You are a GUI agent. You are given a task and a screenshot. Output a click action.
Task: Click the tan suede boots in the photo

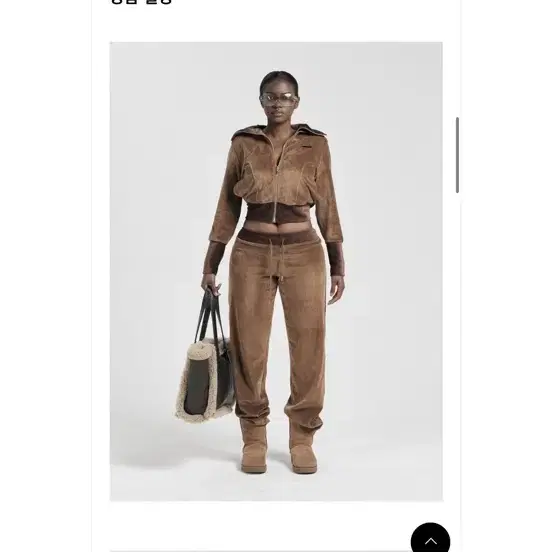tap(278, 445)
